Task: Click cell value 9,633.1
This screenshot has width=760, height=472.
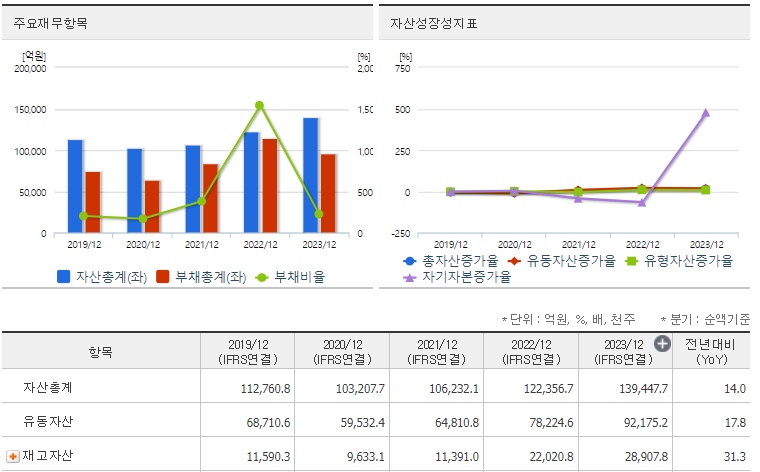Action: [x=366, y=456]
